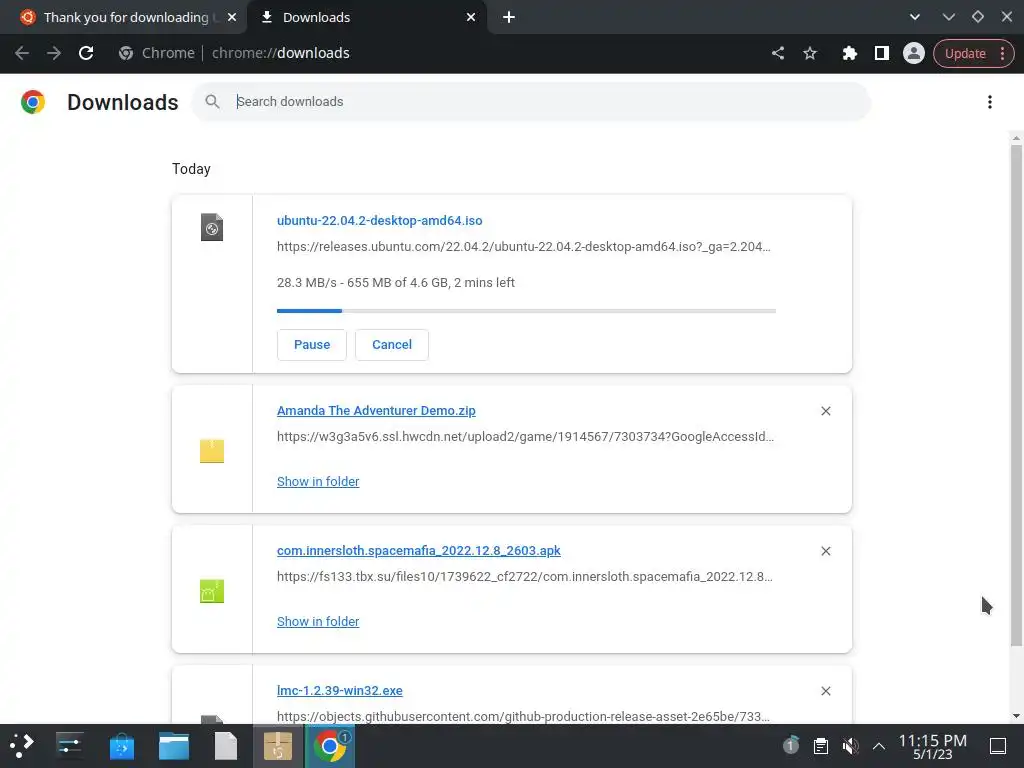Open the Discover software store icon
Viewport: 1024px width, 768px height.
click(x=121, y=746)
